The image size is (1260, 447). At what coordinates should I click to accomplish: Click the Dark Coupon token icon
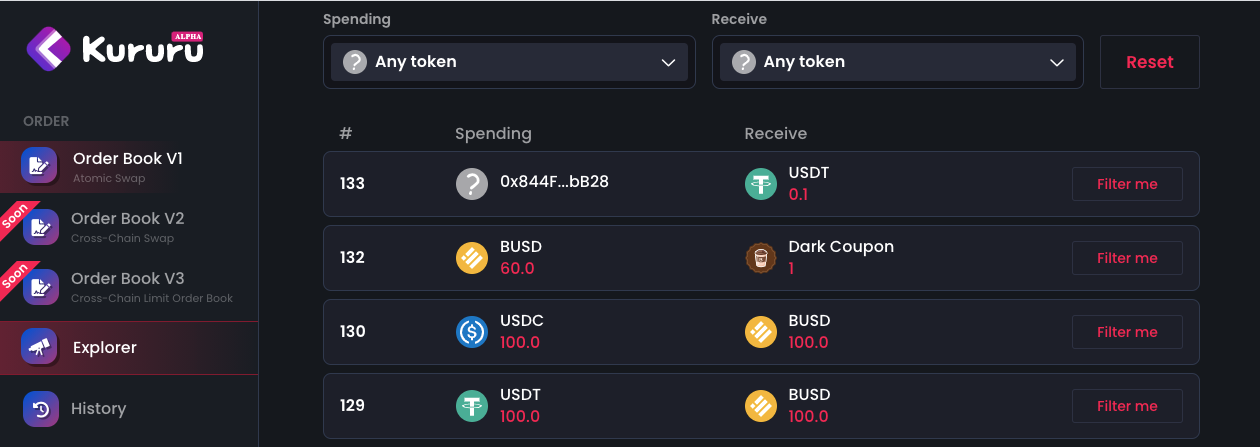tap(761, 258)
